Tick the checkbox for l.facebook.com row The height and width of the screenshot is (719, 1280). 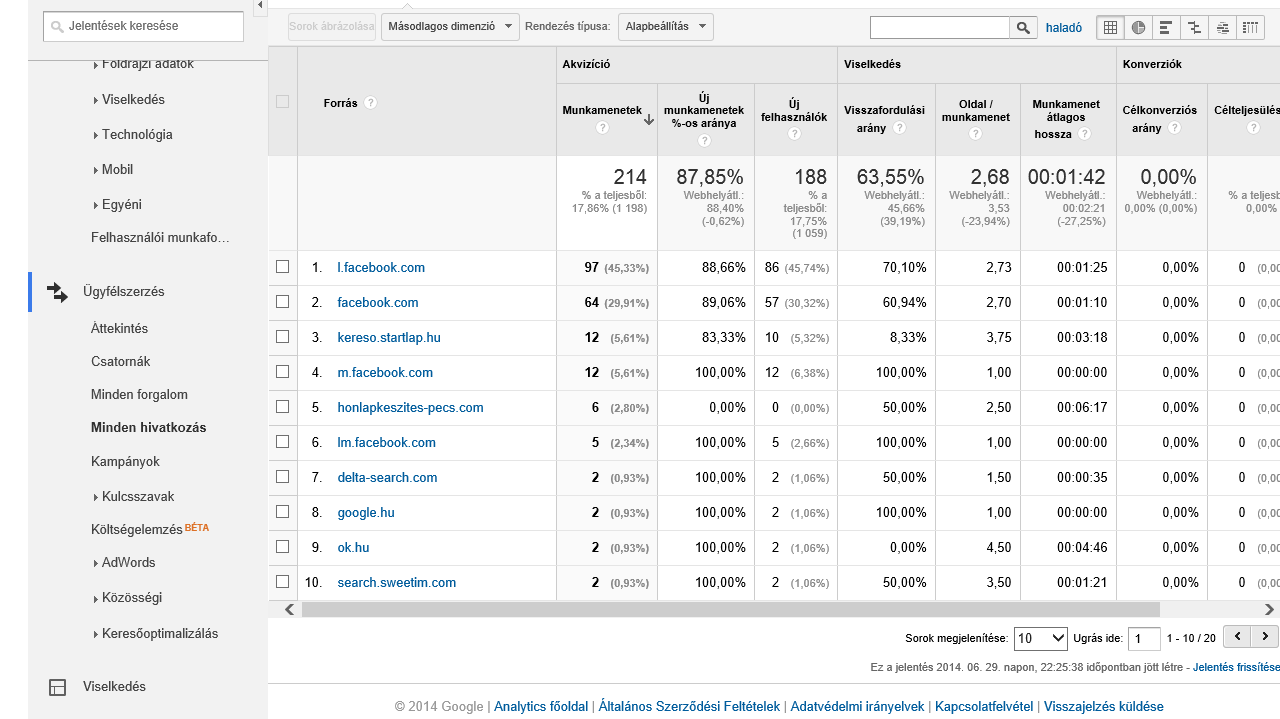tap(282, 267)
